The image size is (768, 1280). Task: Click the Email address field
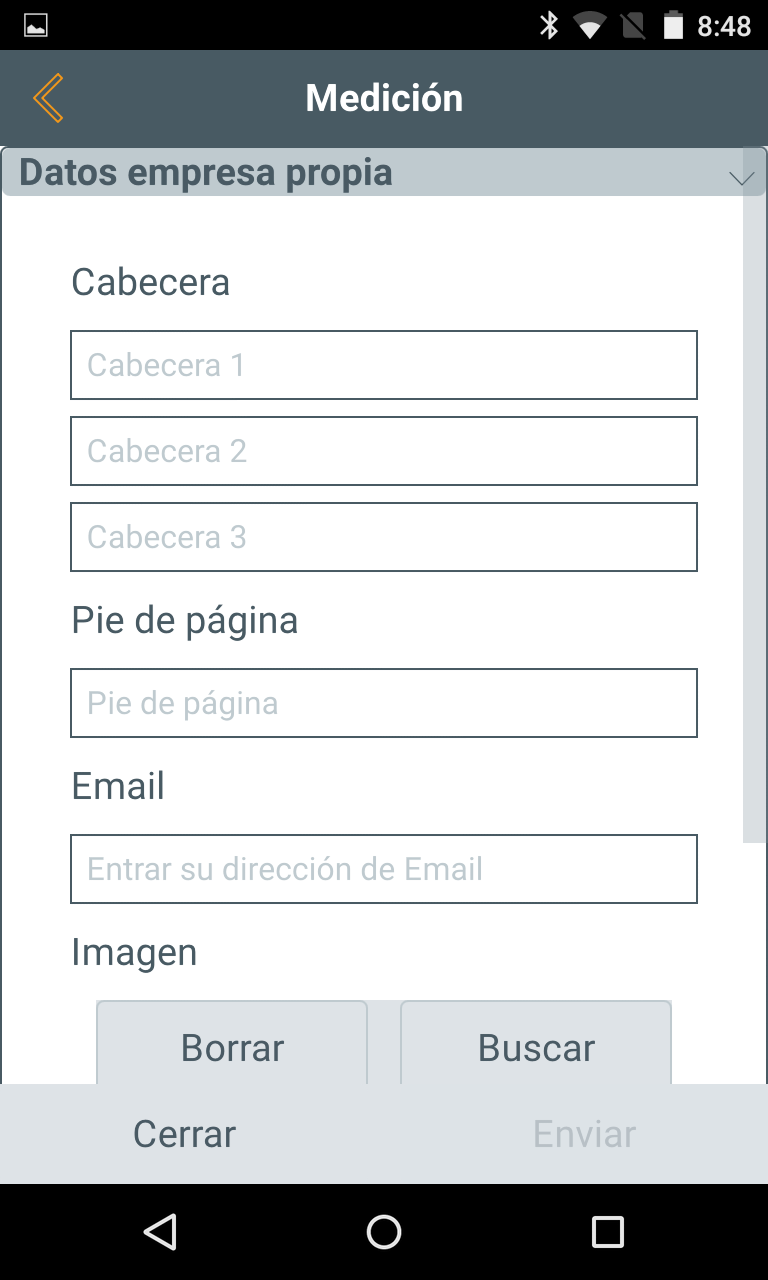click(x=383, y=869)
